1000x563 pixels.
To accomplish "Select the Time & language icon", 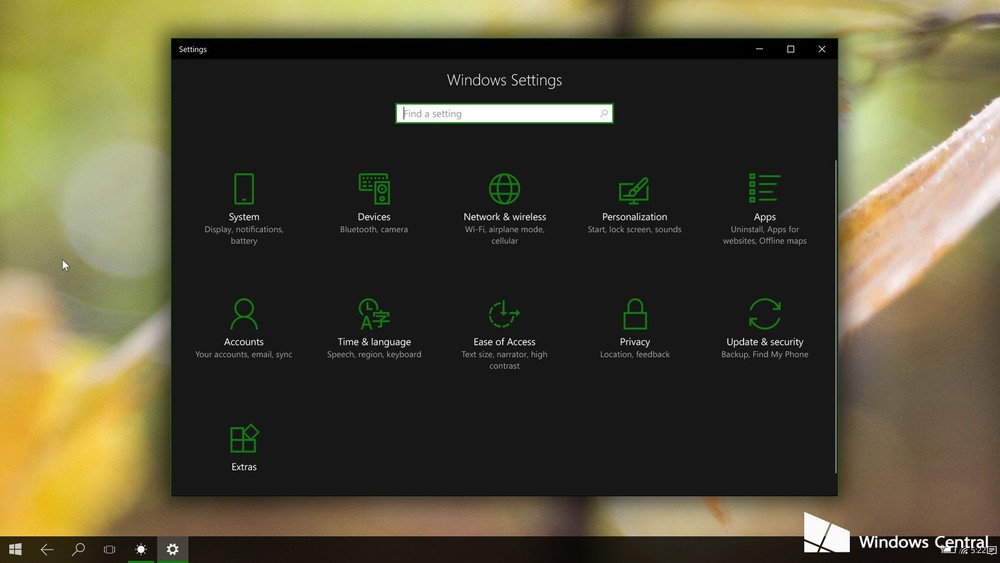I will click(374, 314).
